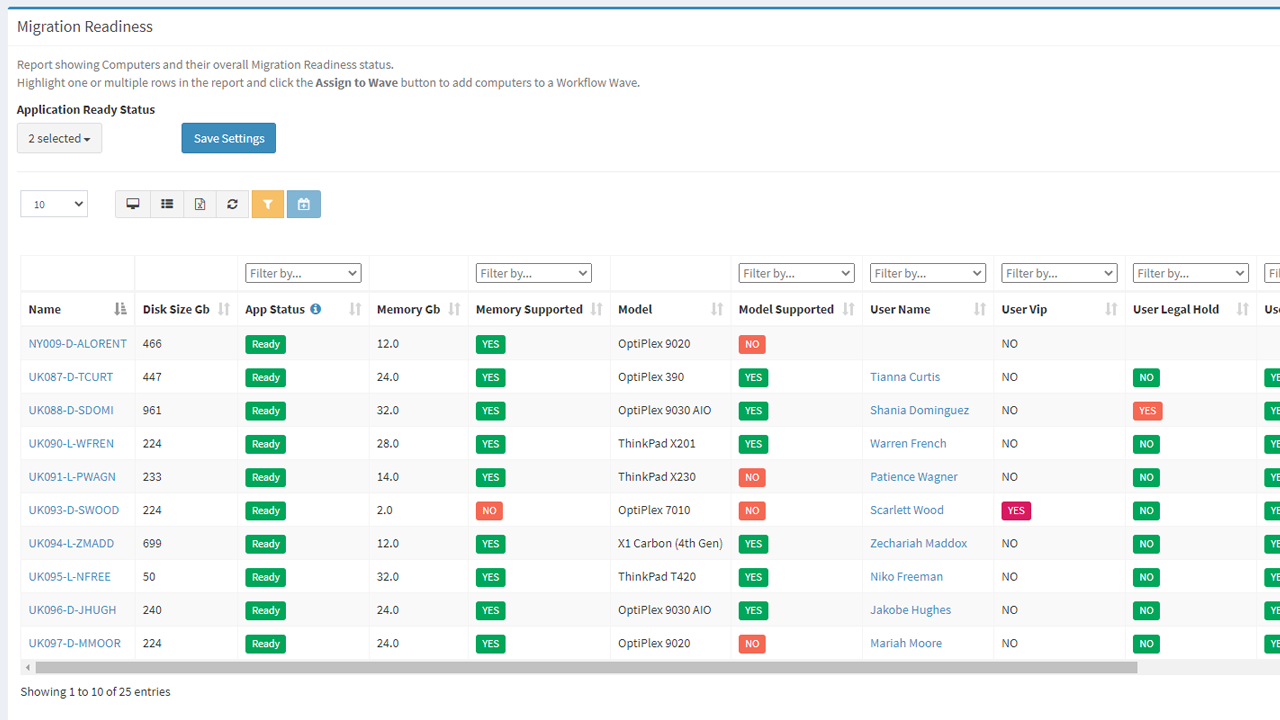Click the list view toolbar icon
The image size is (1280, 720).
click(x=167, y=204)
